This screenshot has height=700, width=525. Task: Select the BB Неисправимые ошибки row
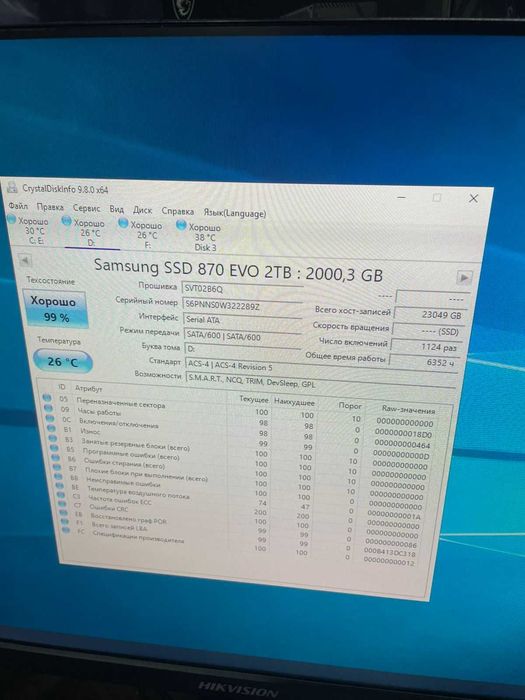click(239, 491)
